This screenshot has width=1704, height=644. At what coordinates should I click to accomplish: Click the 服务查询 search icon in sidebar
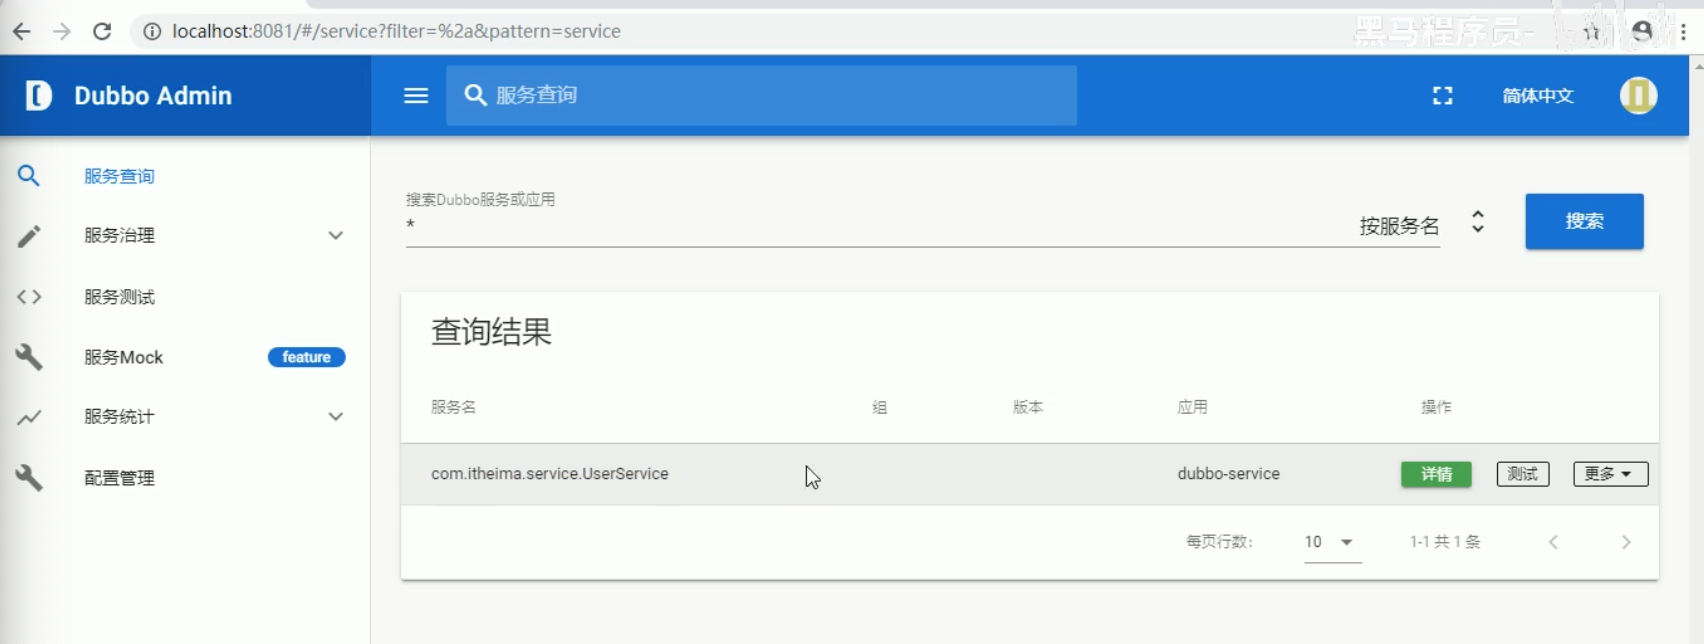tap(29, 176)
